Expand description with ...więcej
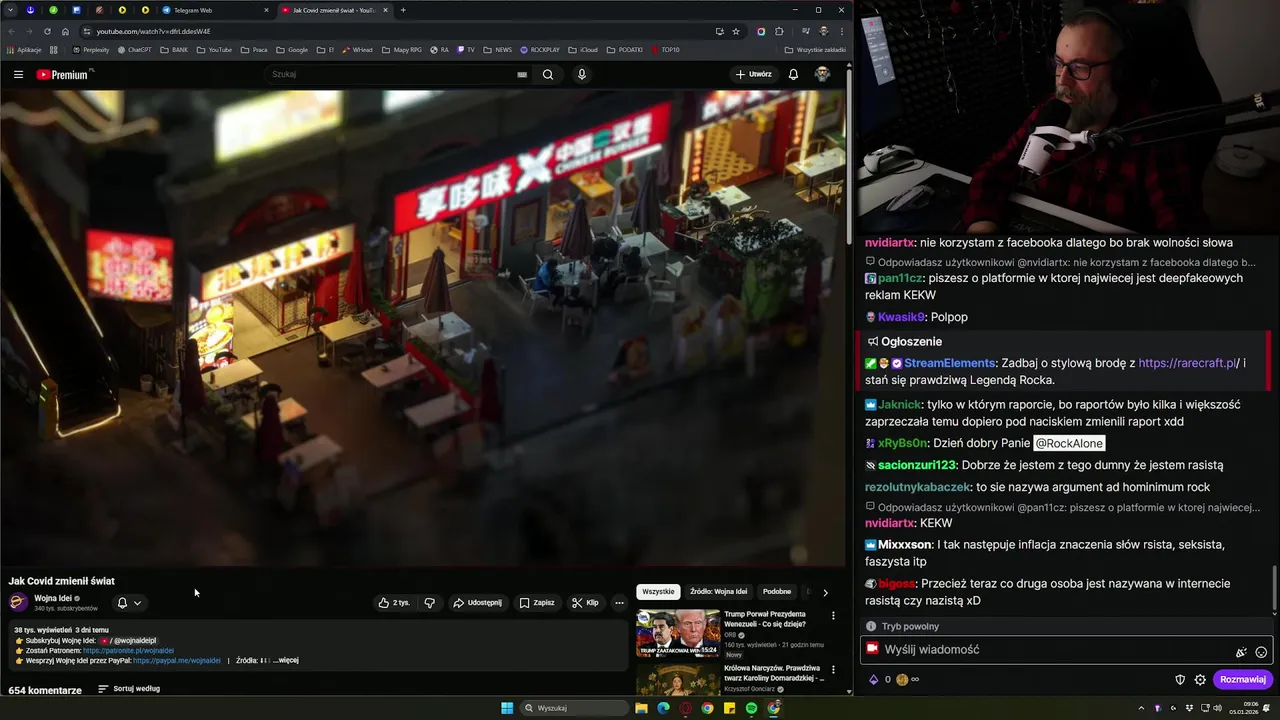This screenshot has height=720, width=1280. (286, 660)
